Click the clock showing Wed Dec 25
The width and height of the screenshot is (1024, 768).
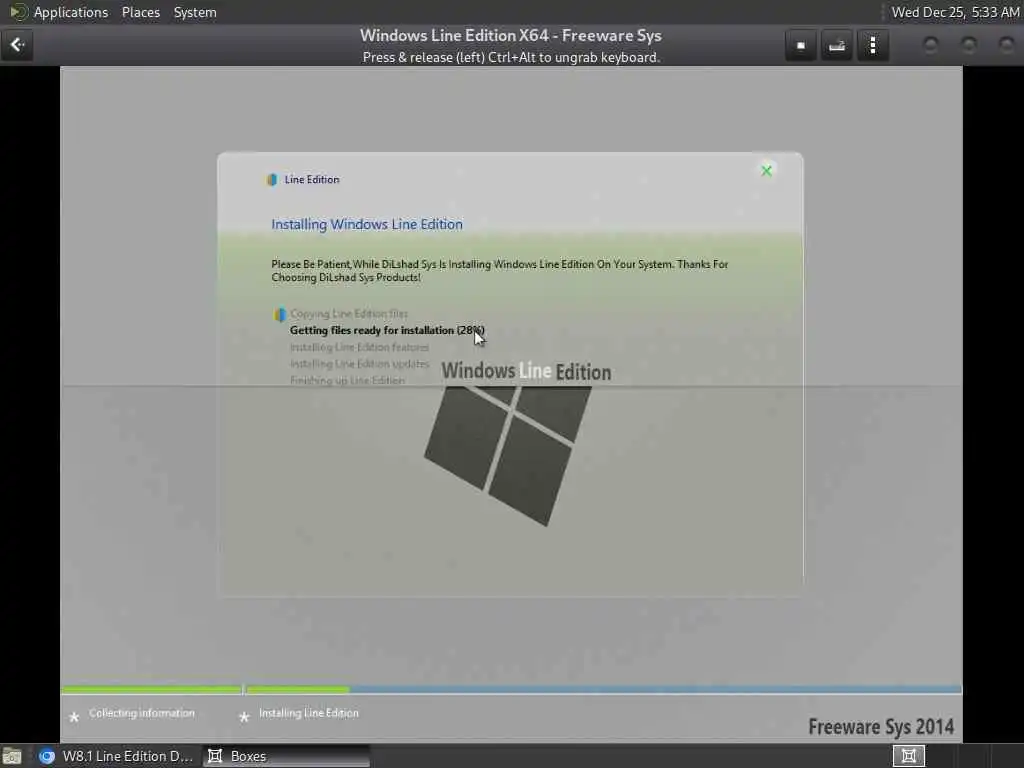click(955, 12)
